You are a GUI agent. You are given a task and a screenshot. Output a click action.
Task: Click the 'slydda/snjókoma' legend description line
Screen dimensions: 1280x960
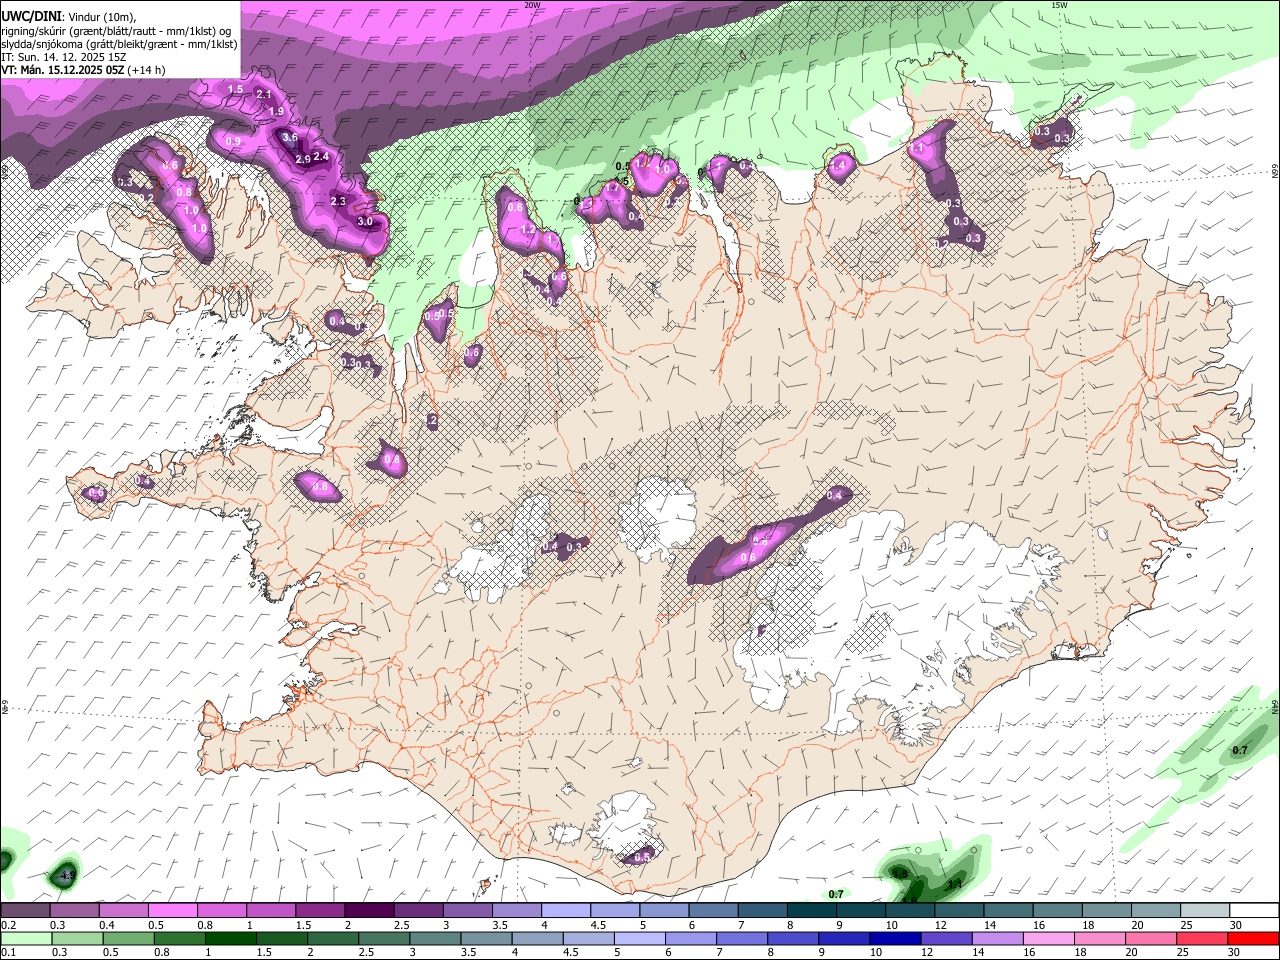point(119,44)
